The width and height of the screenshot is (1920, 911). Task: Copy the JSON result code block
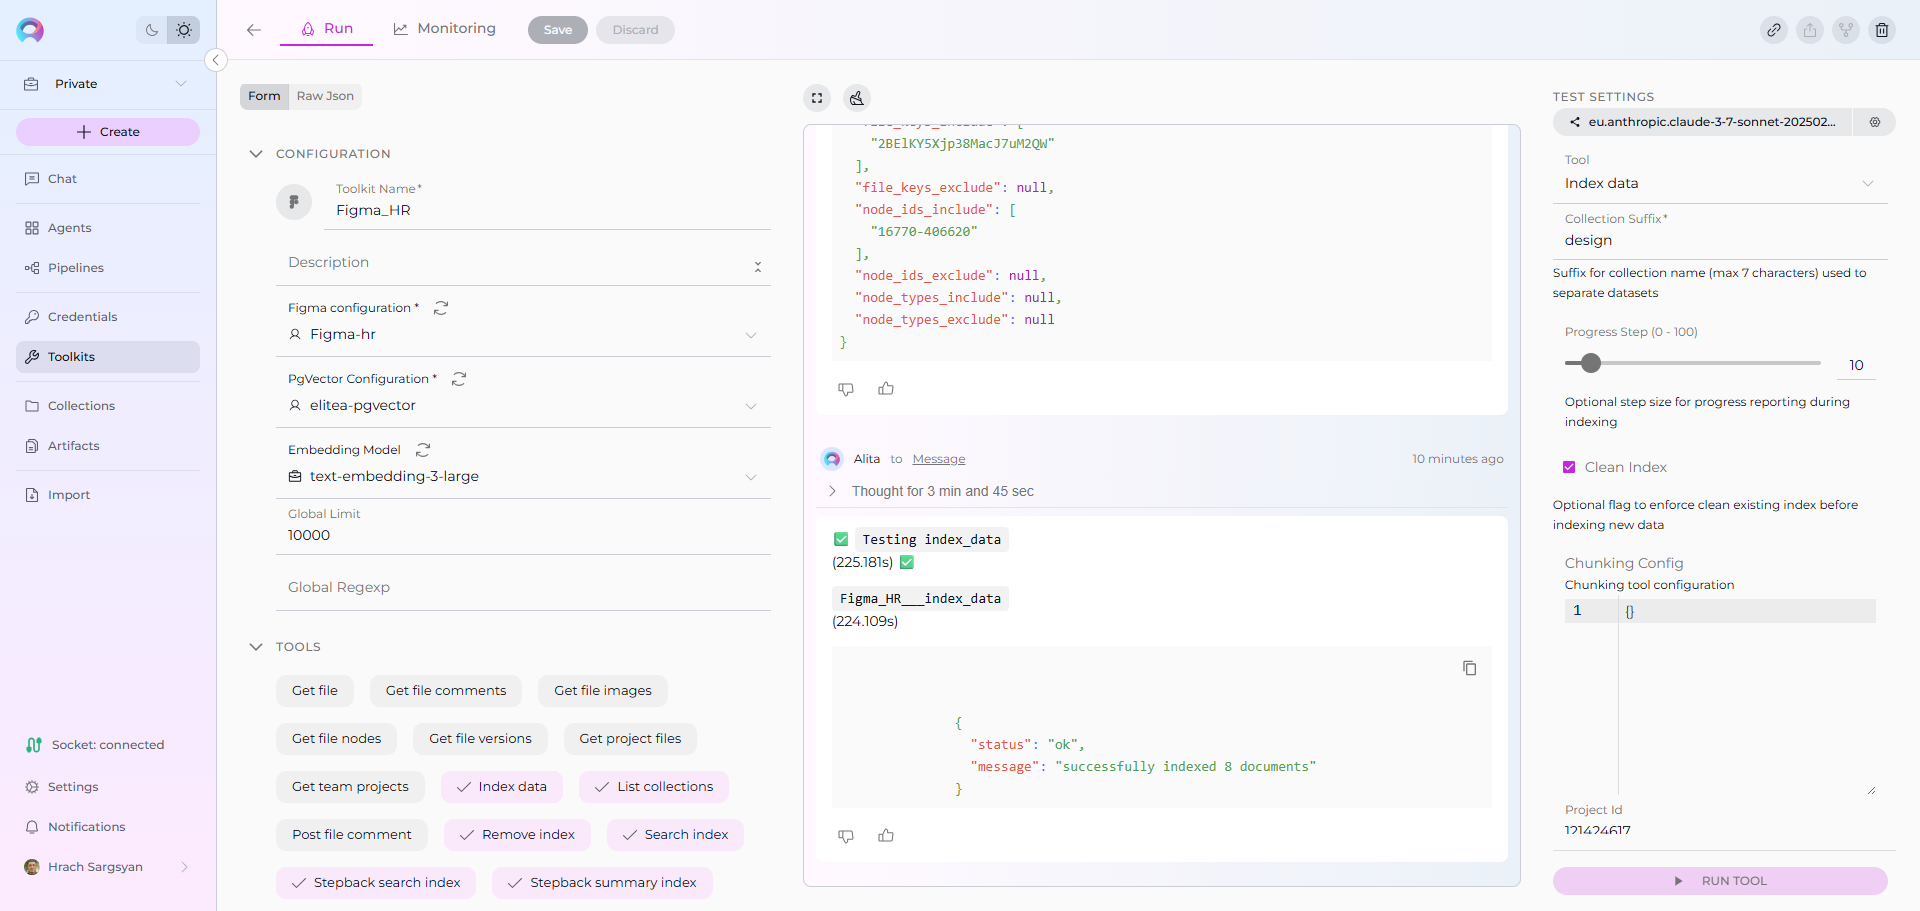click(x=1470, y=668)
